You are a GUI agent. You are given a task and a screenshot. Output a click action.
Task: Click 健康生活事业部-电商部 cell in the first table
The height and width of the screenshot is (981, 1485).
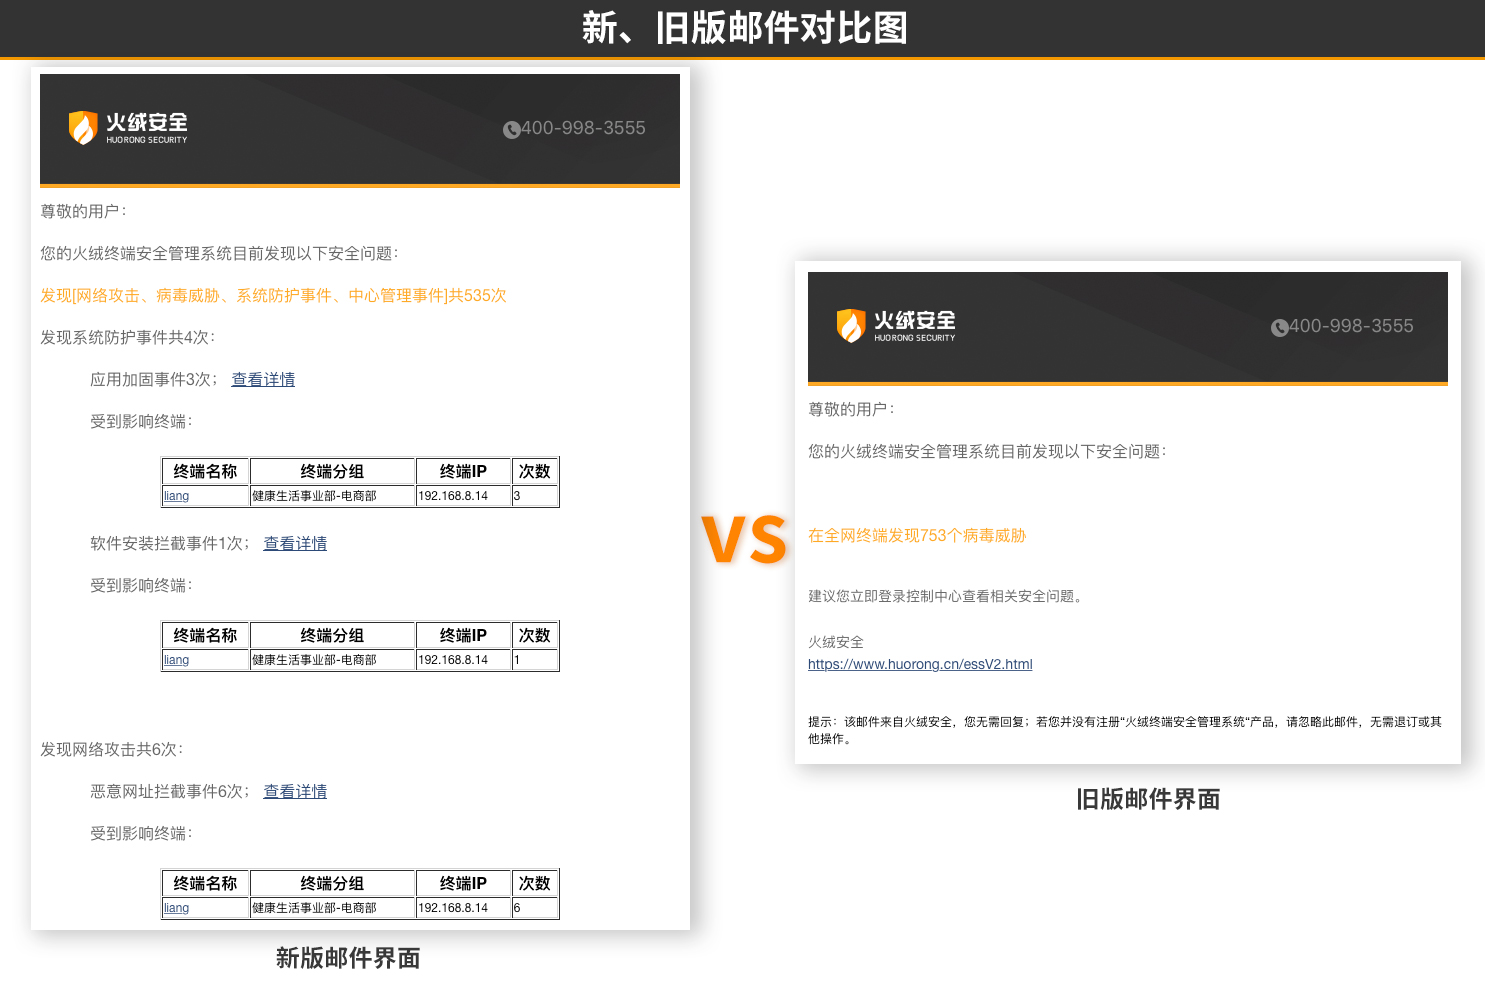(332, 496)
